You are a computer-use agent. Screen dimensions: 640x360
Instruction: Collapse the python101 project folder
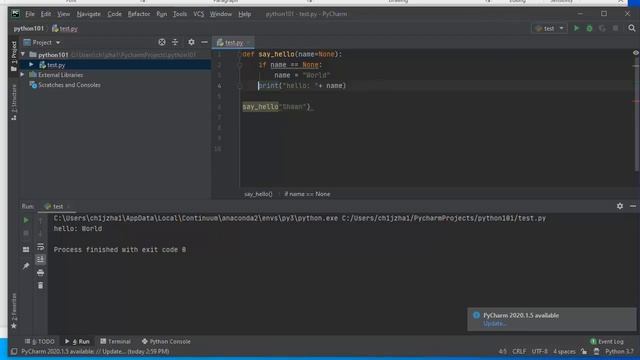click(x=23, y=54)
